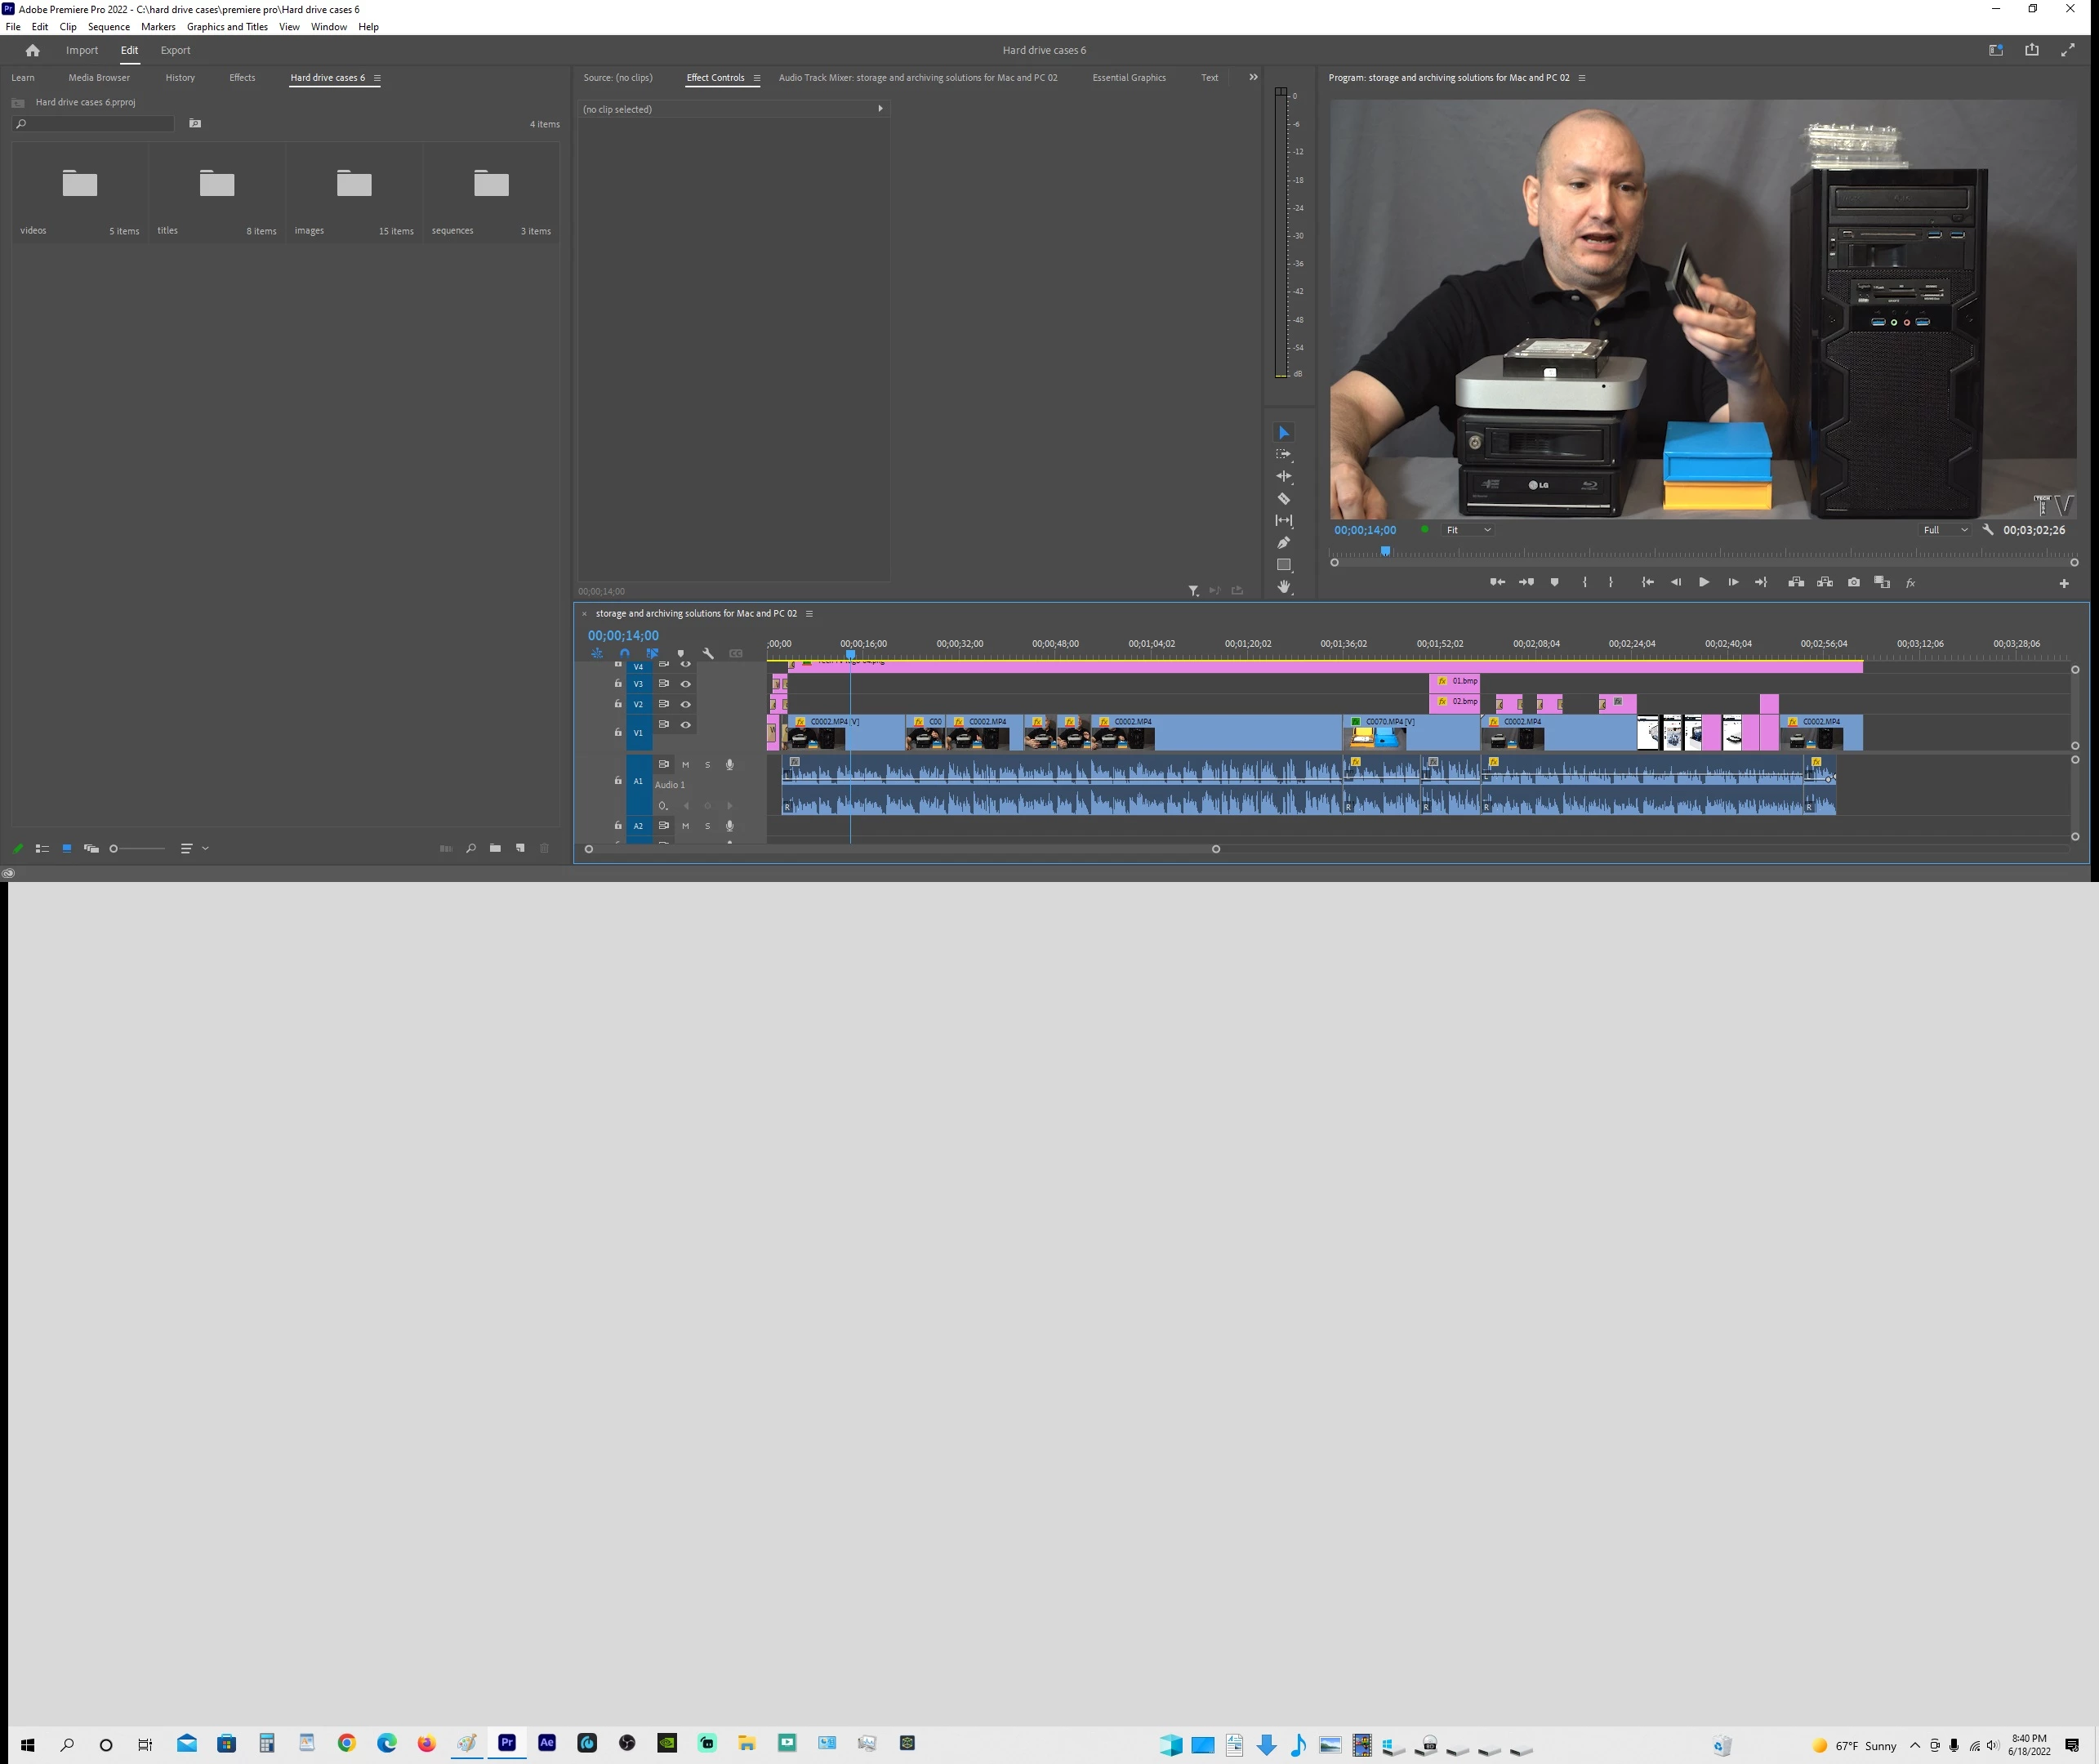Open the videos bin folder

point(80,184)
